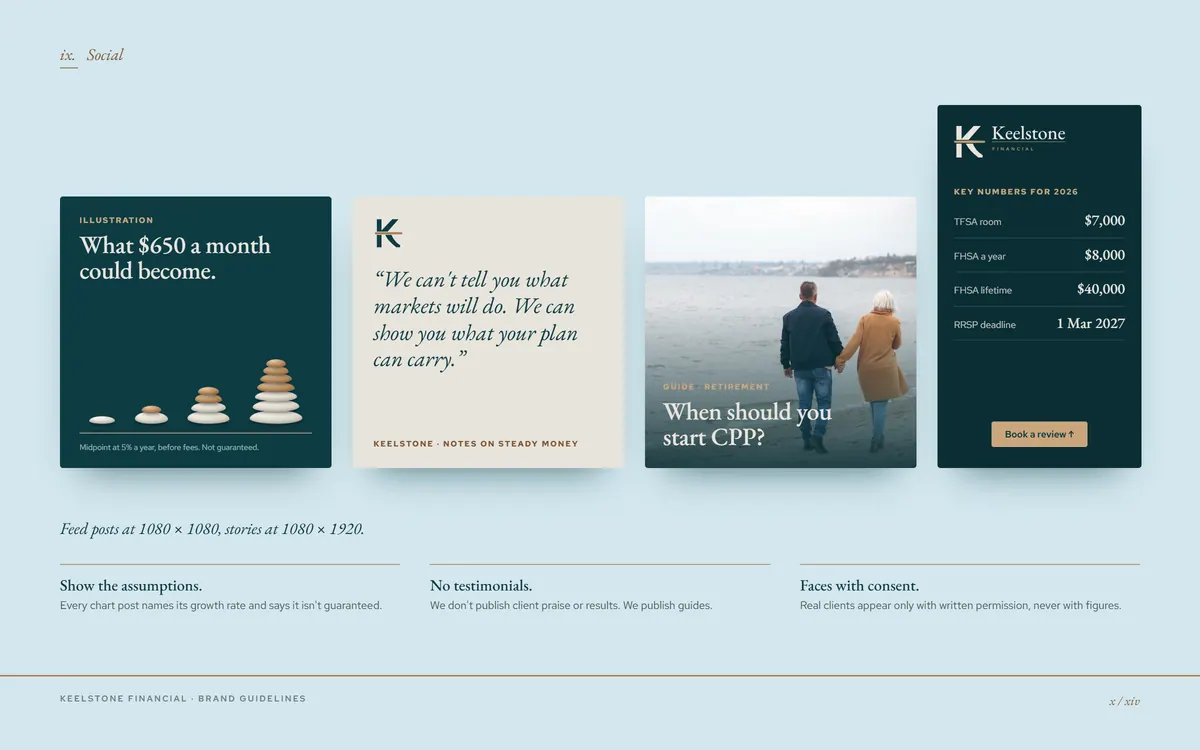Select the Key Numbers for 2026 story card

[1039, 286]
